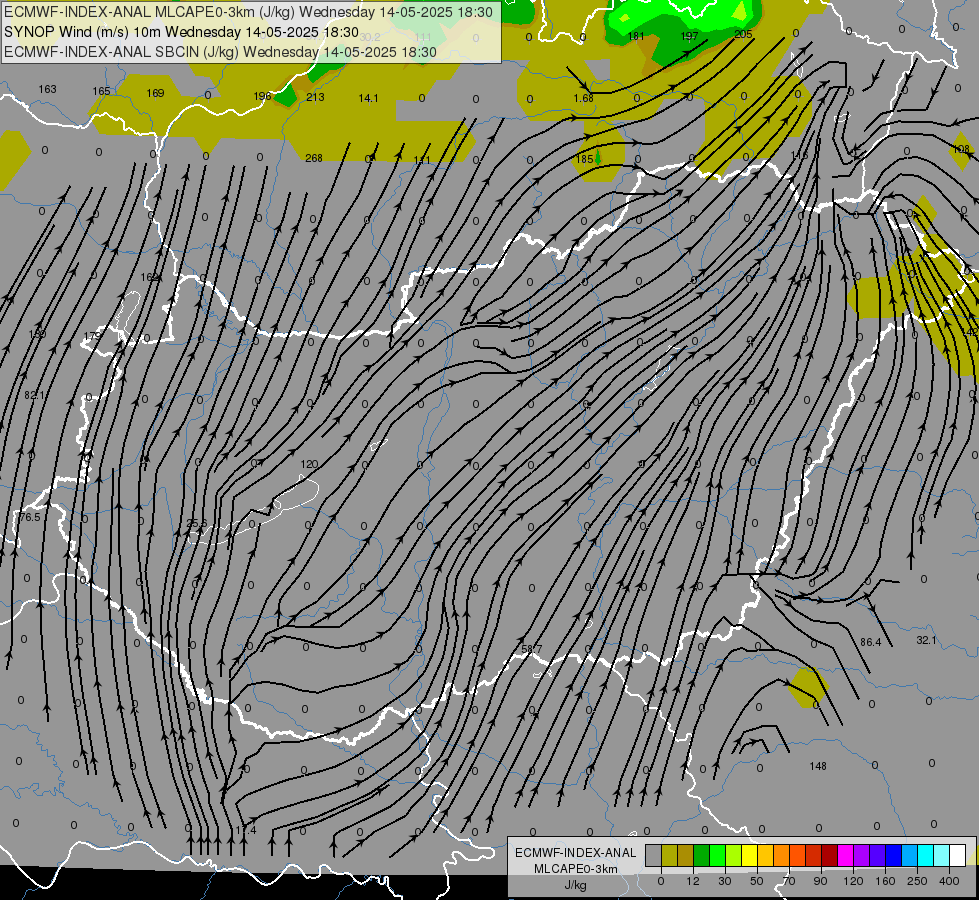Click the map value 76.5
The width and height of the screenshot is (979, 900).
point(29,517)
